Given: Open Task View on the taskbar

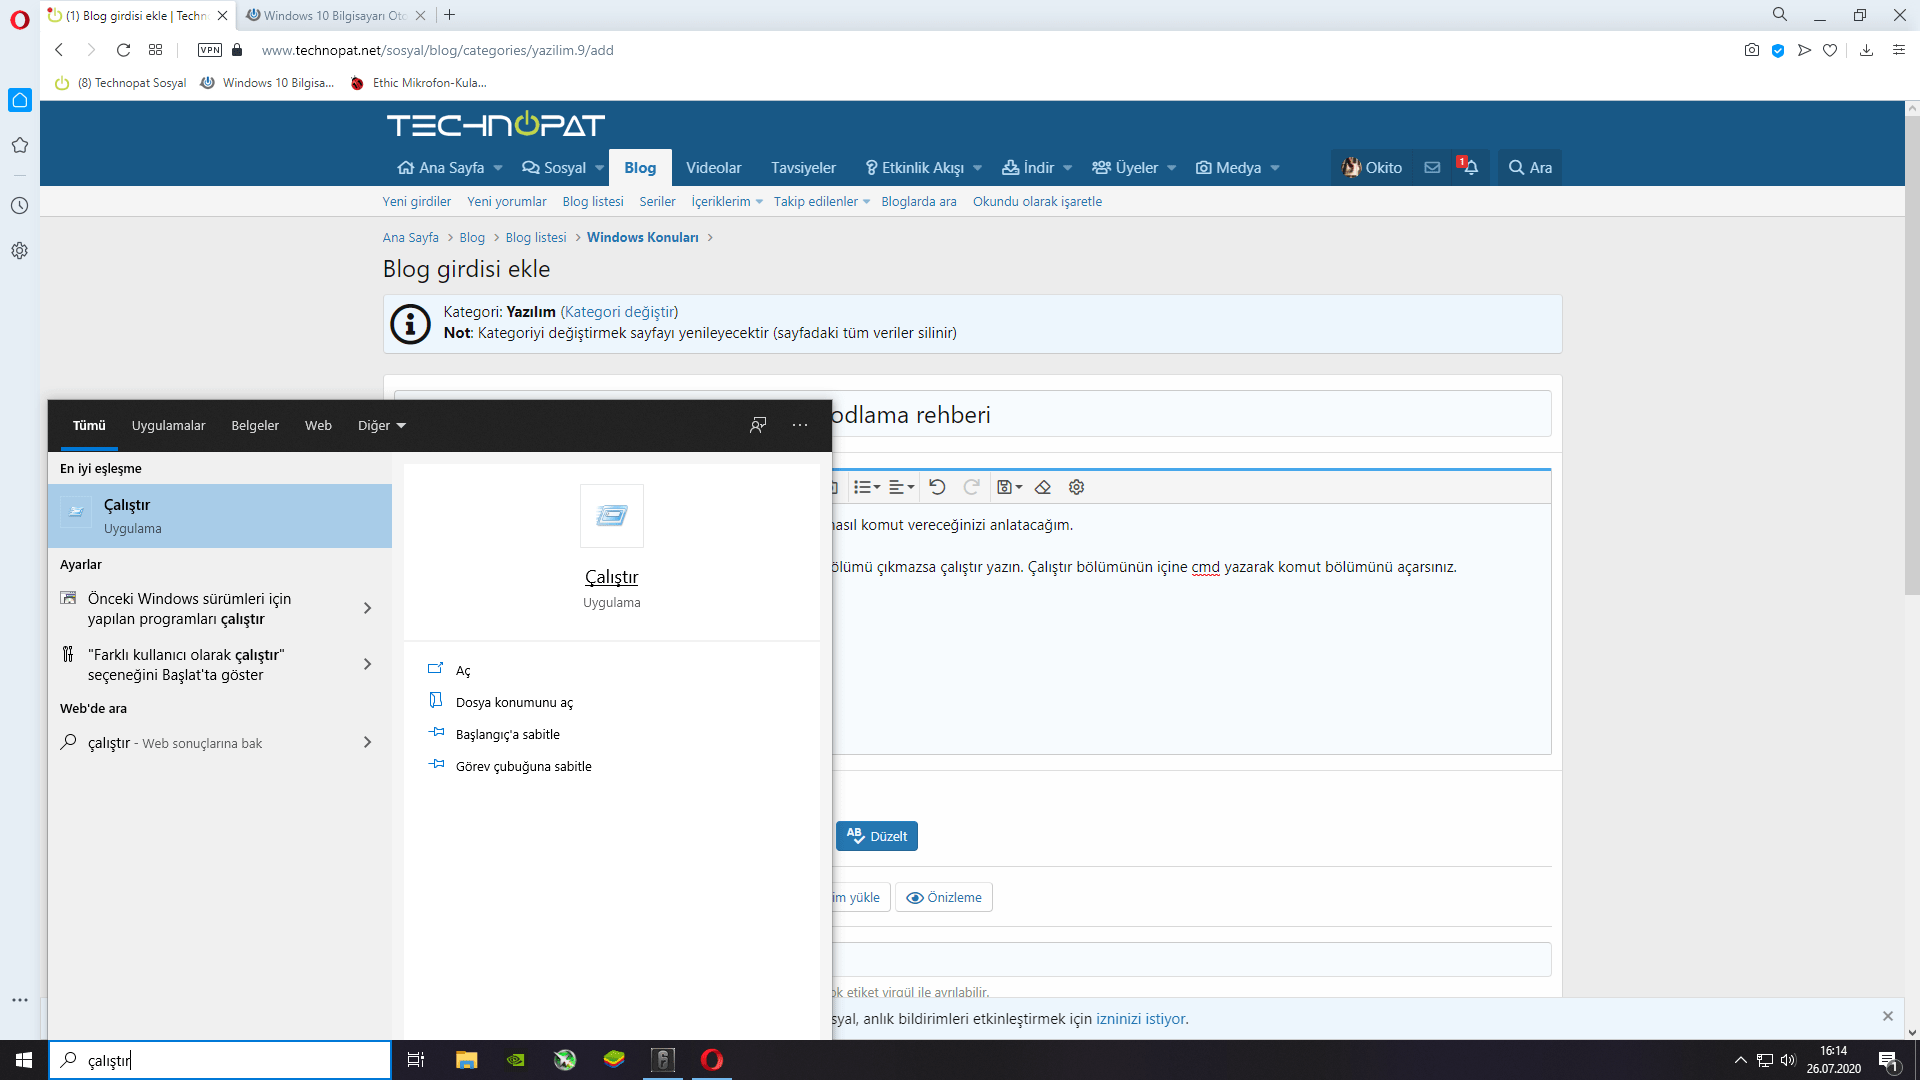Looking at the screenshot, I should point(416,1060).
